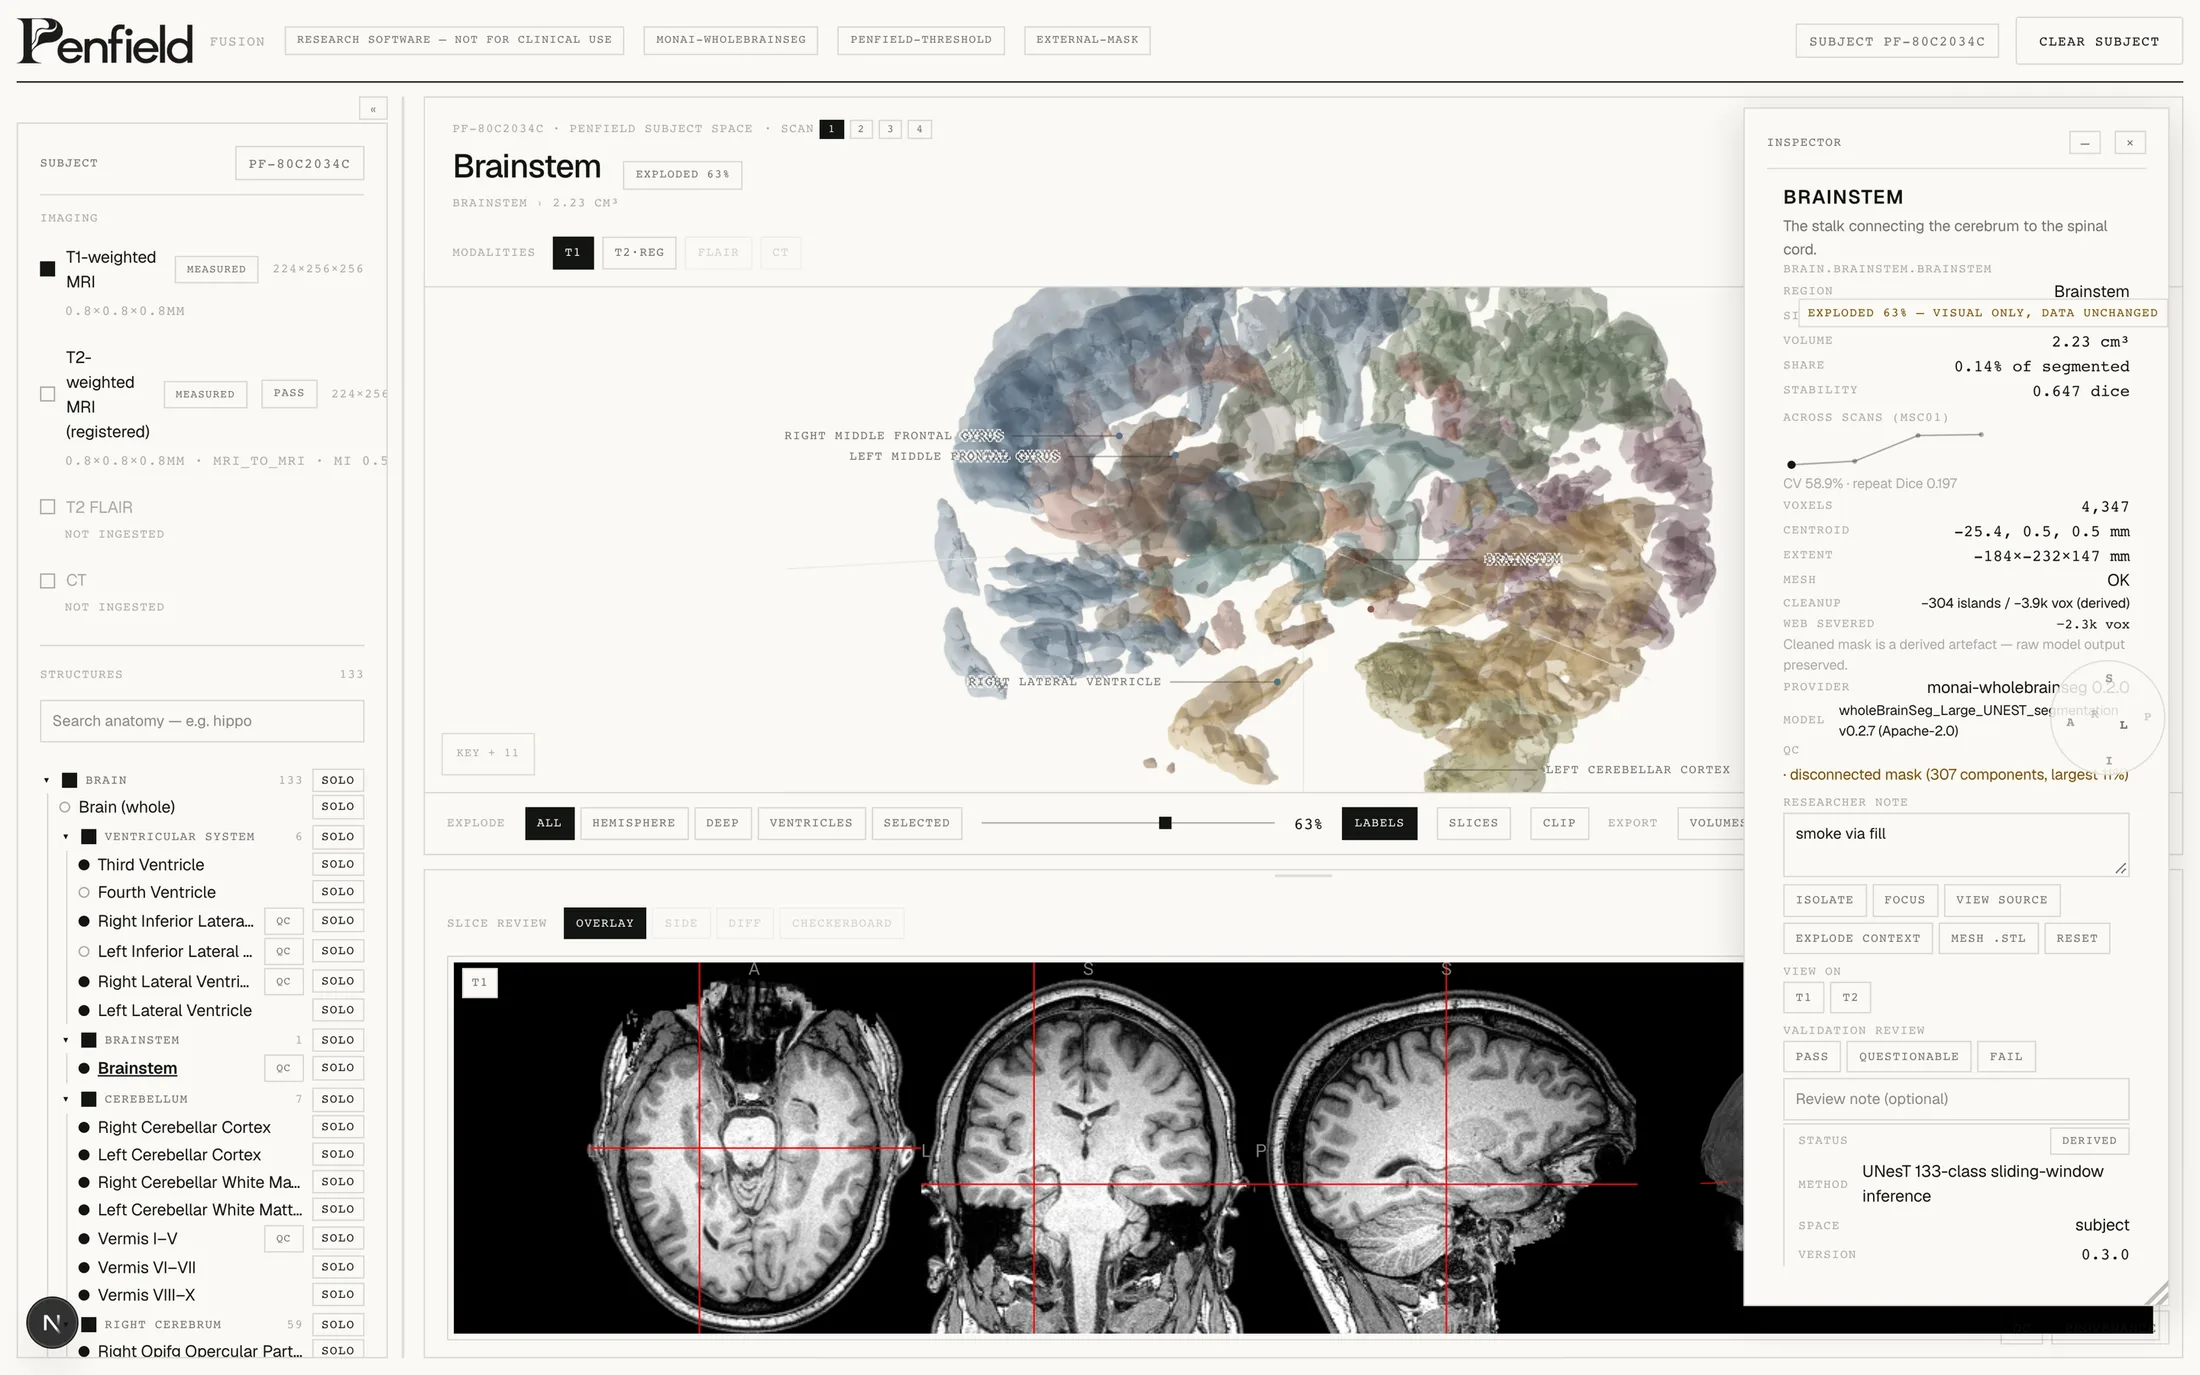The width and height of the screenshot is (2200, 1375).
Task: Toggle the LABELS button
Action: coord(1379,823)
